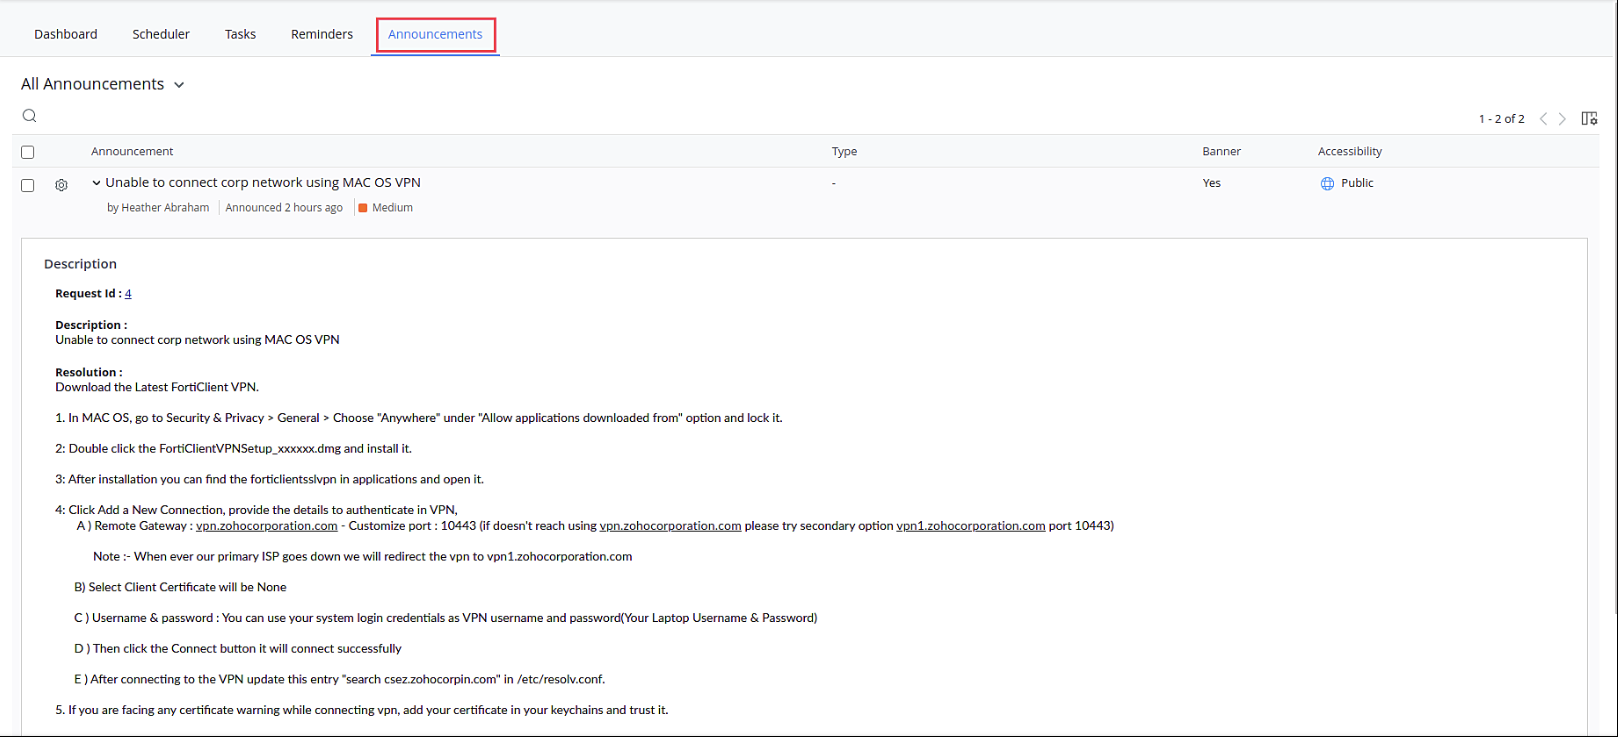
Task: Click the Public globe icon
Action: click(x=1327, y=184)
